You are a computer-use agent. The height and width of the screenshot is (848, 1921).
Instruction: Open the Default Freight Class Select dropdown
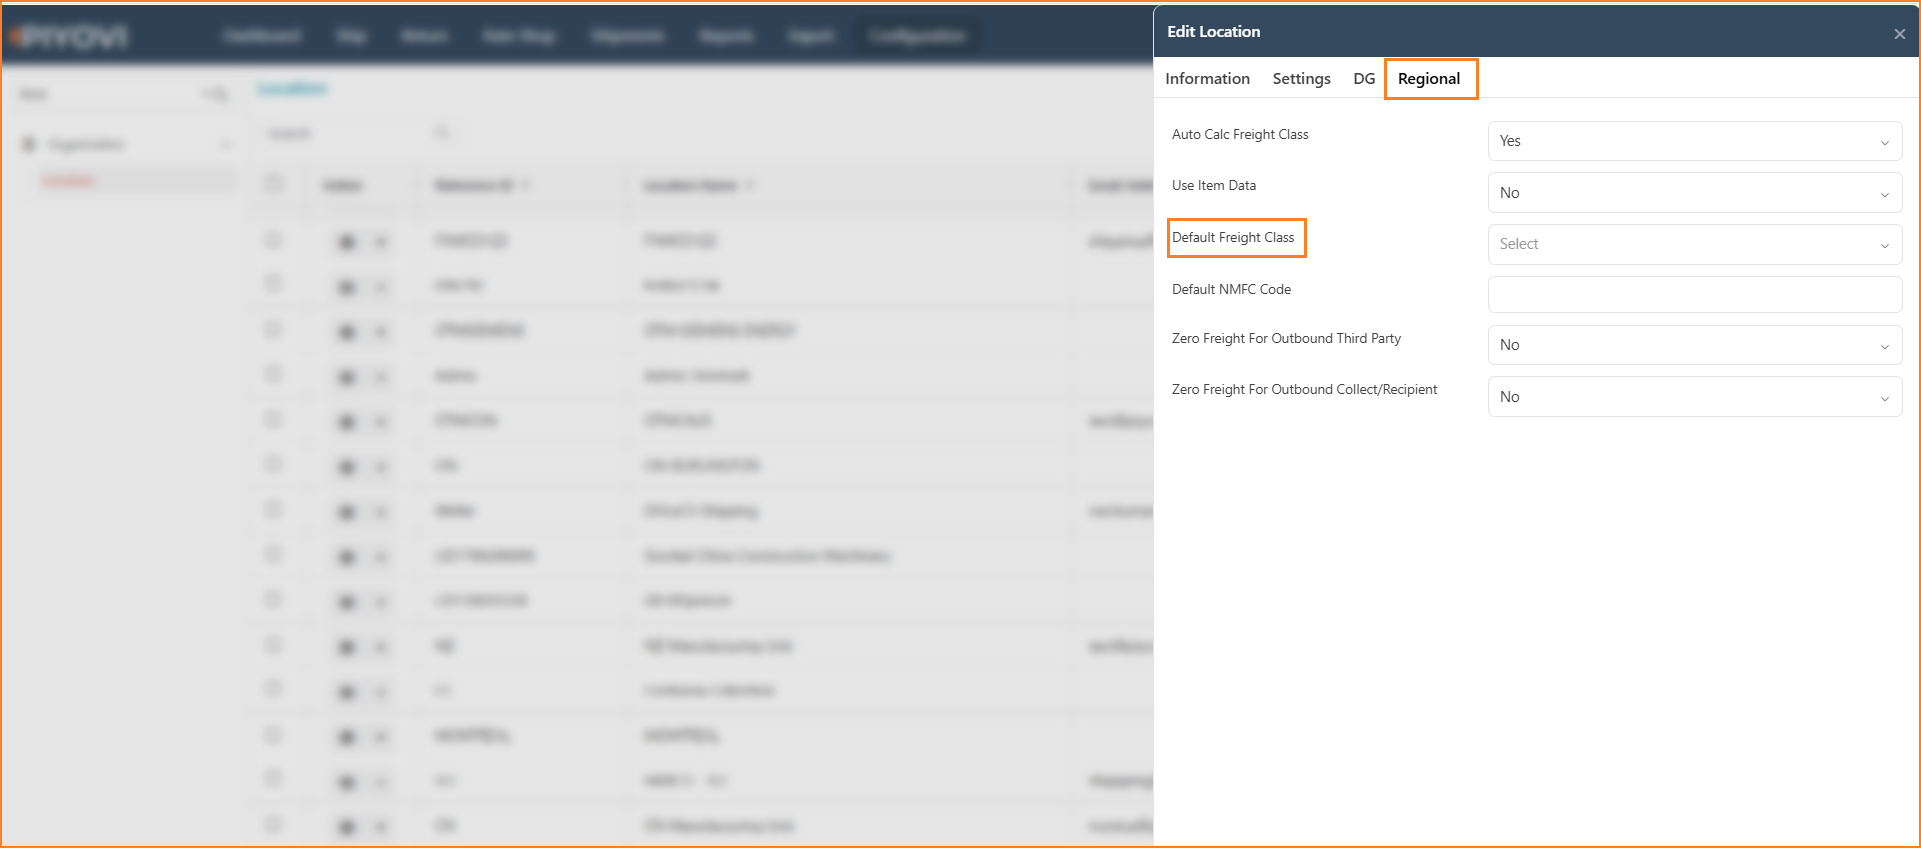pos(1695,244)
